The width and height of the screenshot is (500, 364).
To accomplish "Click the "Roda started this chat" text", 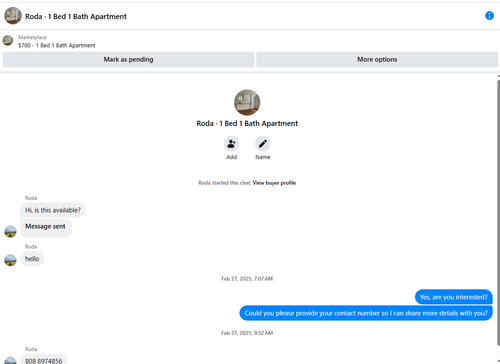I will [x=224, y=183].
